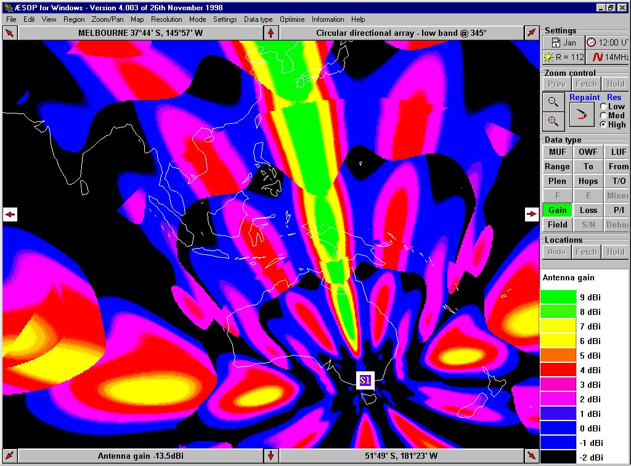The width and height of the screenshot is (631, 466).
Task: Click Hold in Zoom control
Action: coord(615,84)
